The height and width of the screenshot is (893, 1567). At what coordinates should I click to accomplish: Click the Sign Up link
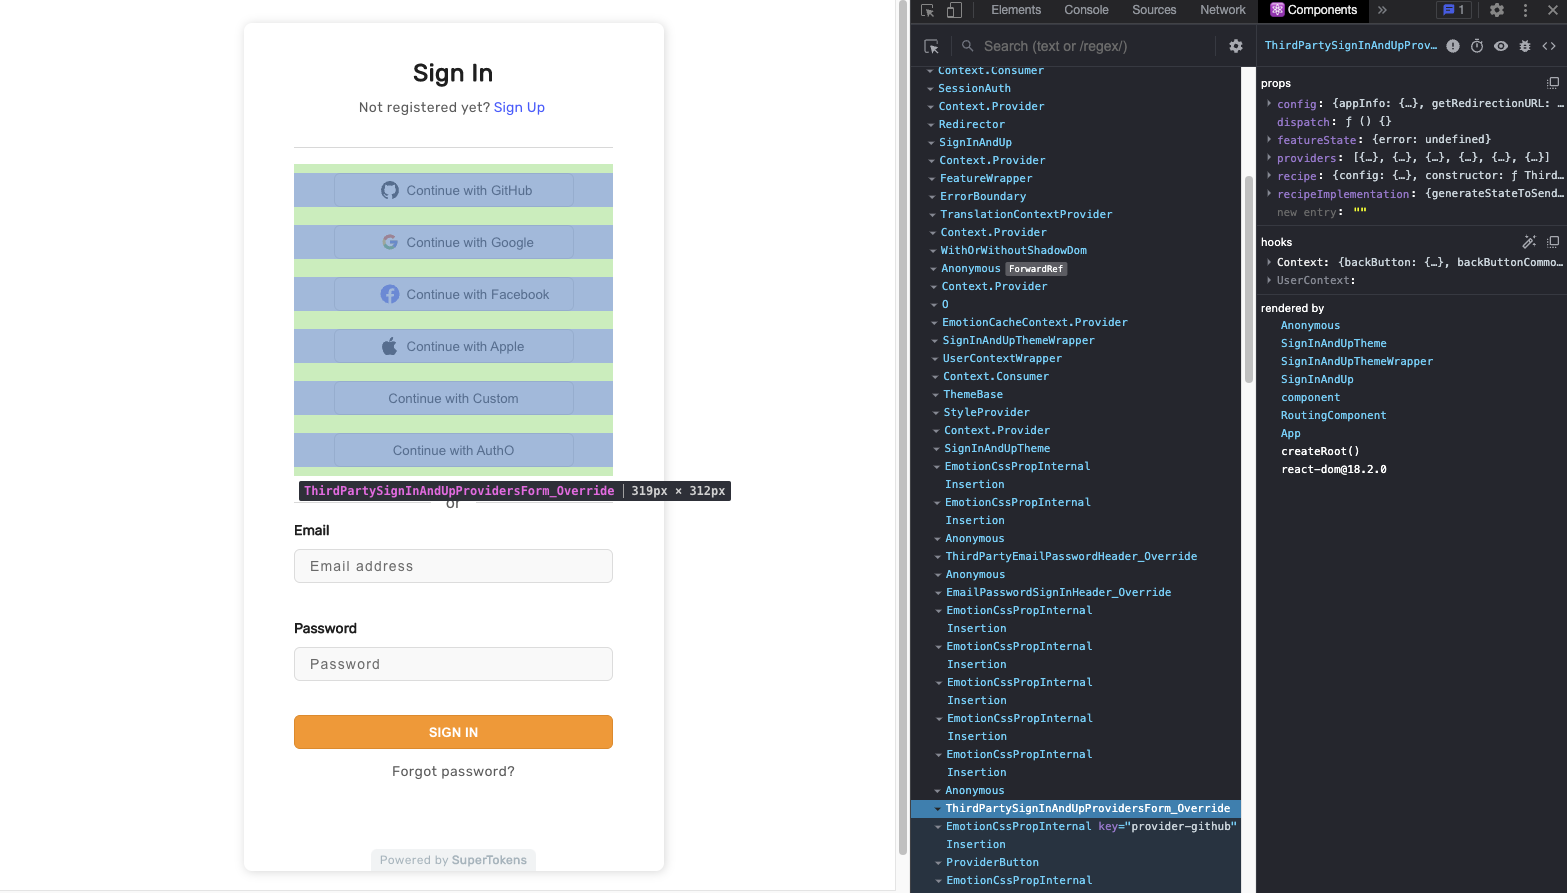coord(519,107)
